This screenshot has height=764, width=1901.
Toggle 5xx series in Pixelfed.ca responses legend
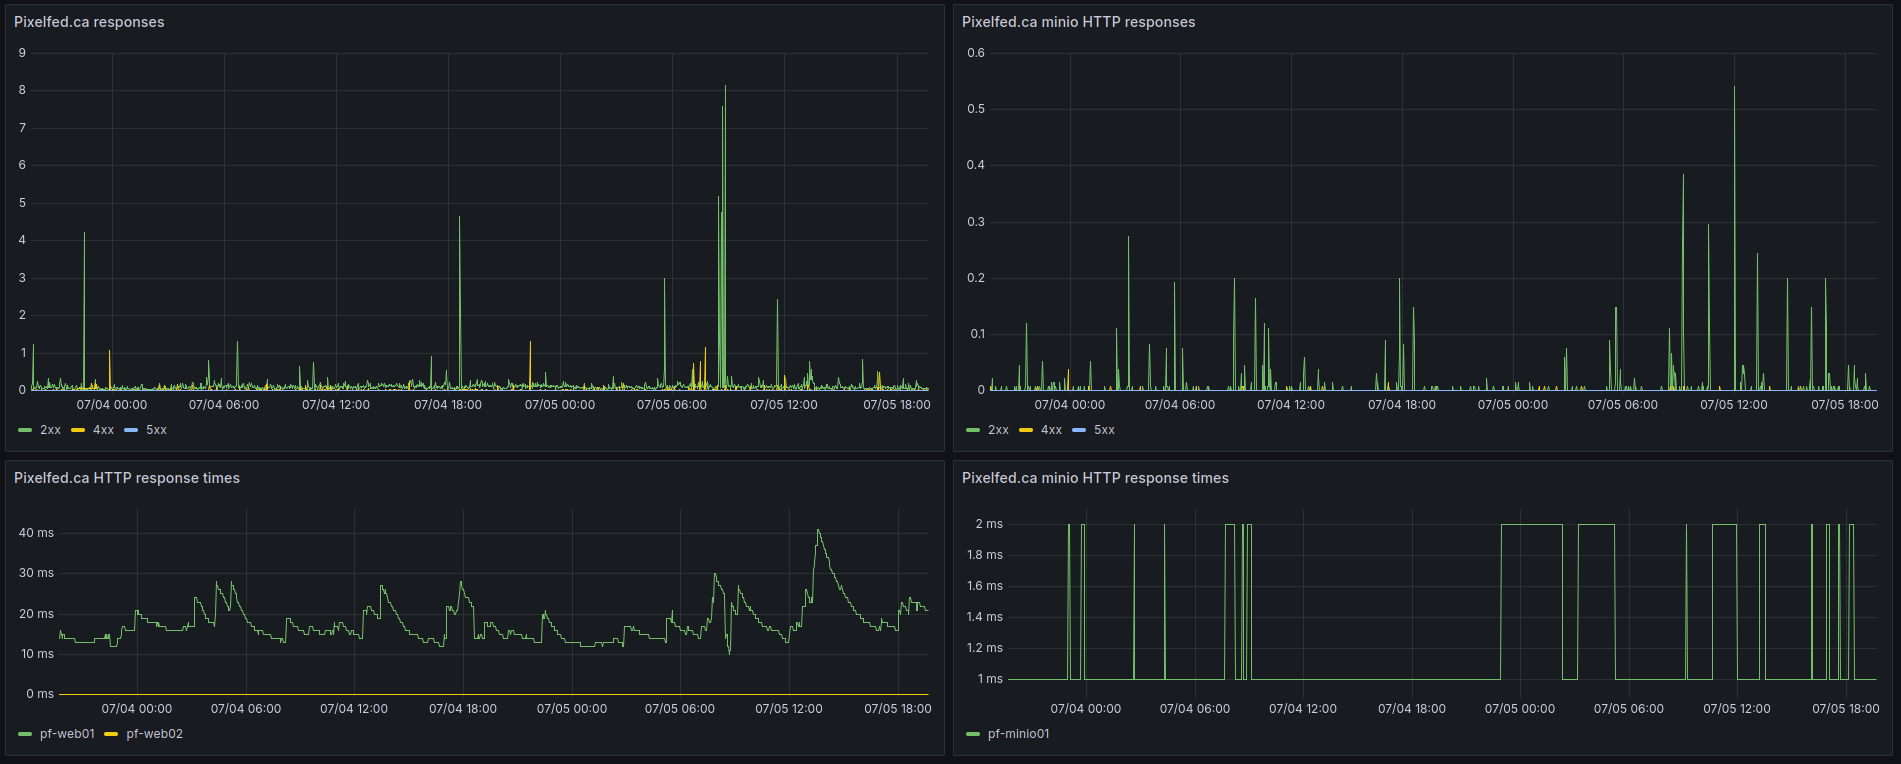[x=156, y=430]
